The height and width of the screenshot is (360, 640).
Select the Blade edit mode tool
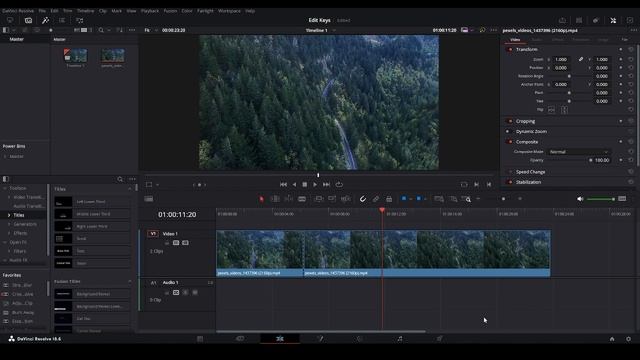click(302, 199)
